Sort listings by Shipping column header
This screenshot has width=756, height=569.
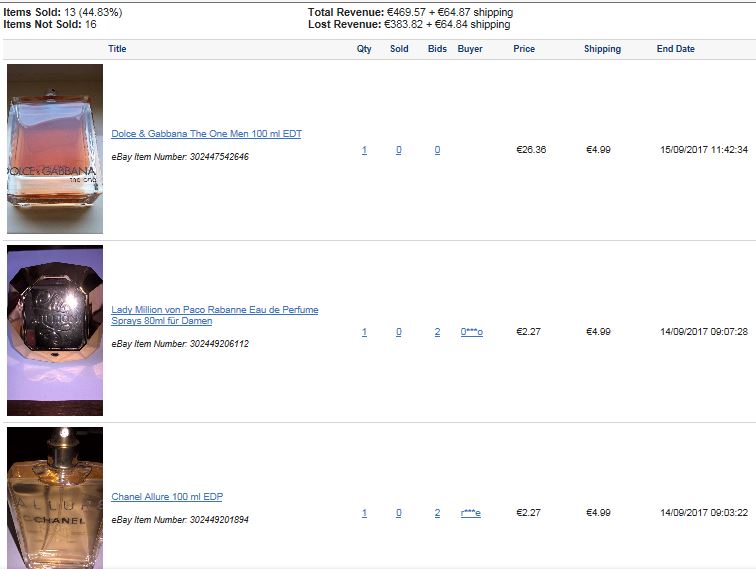[x=602, y=49]
